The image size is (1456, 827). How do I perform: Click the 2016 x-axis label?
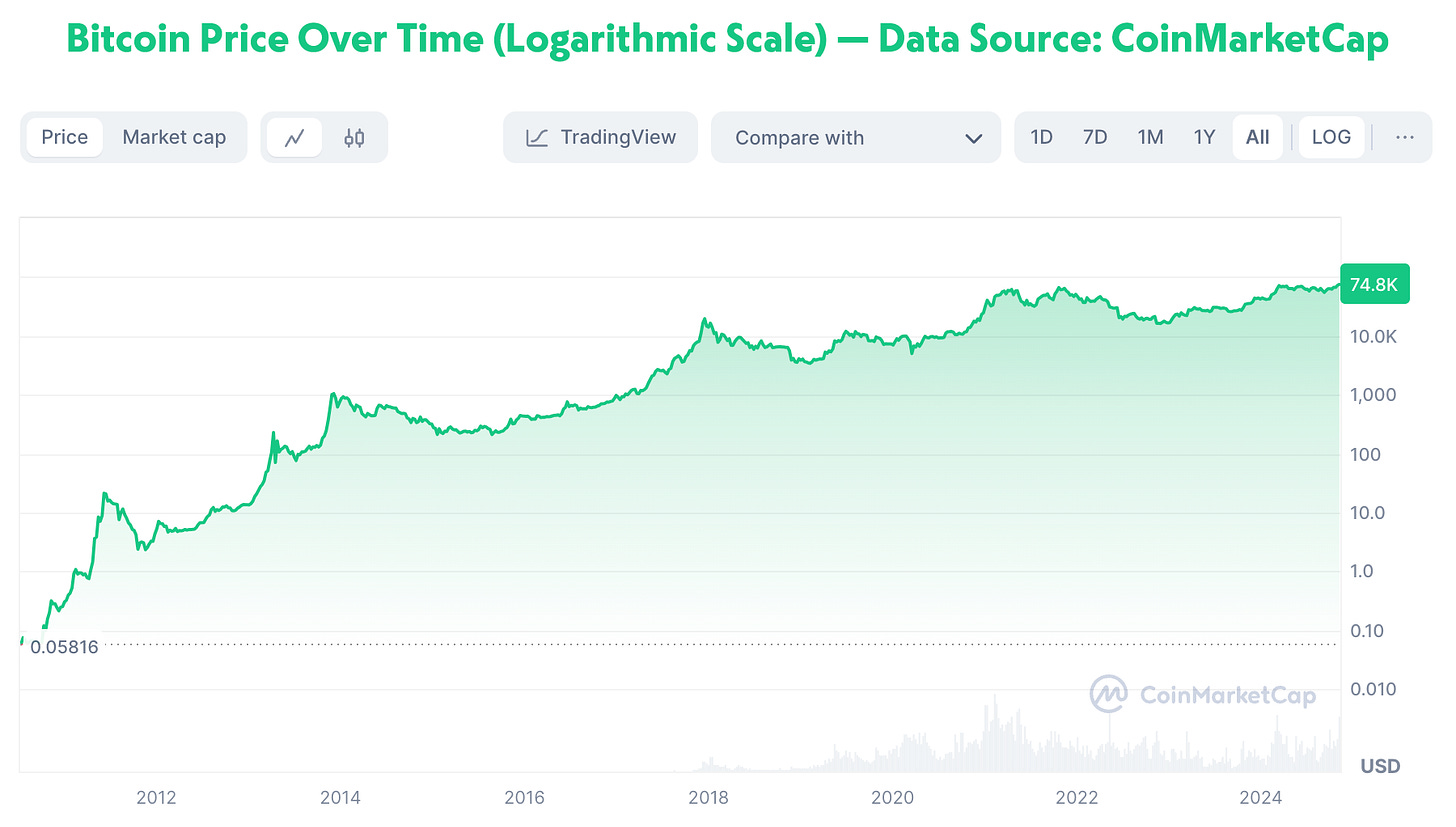tap(524, 797)
